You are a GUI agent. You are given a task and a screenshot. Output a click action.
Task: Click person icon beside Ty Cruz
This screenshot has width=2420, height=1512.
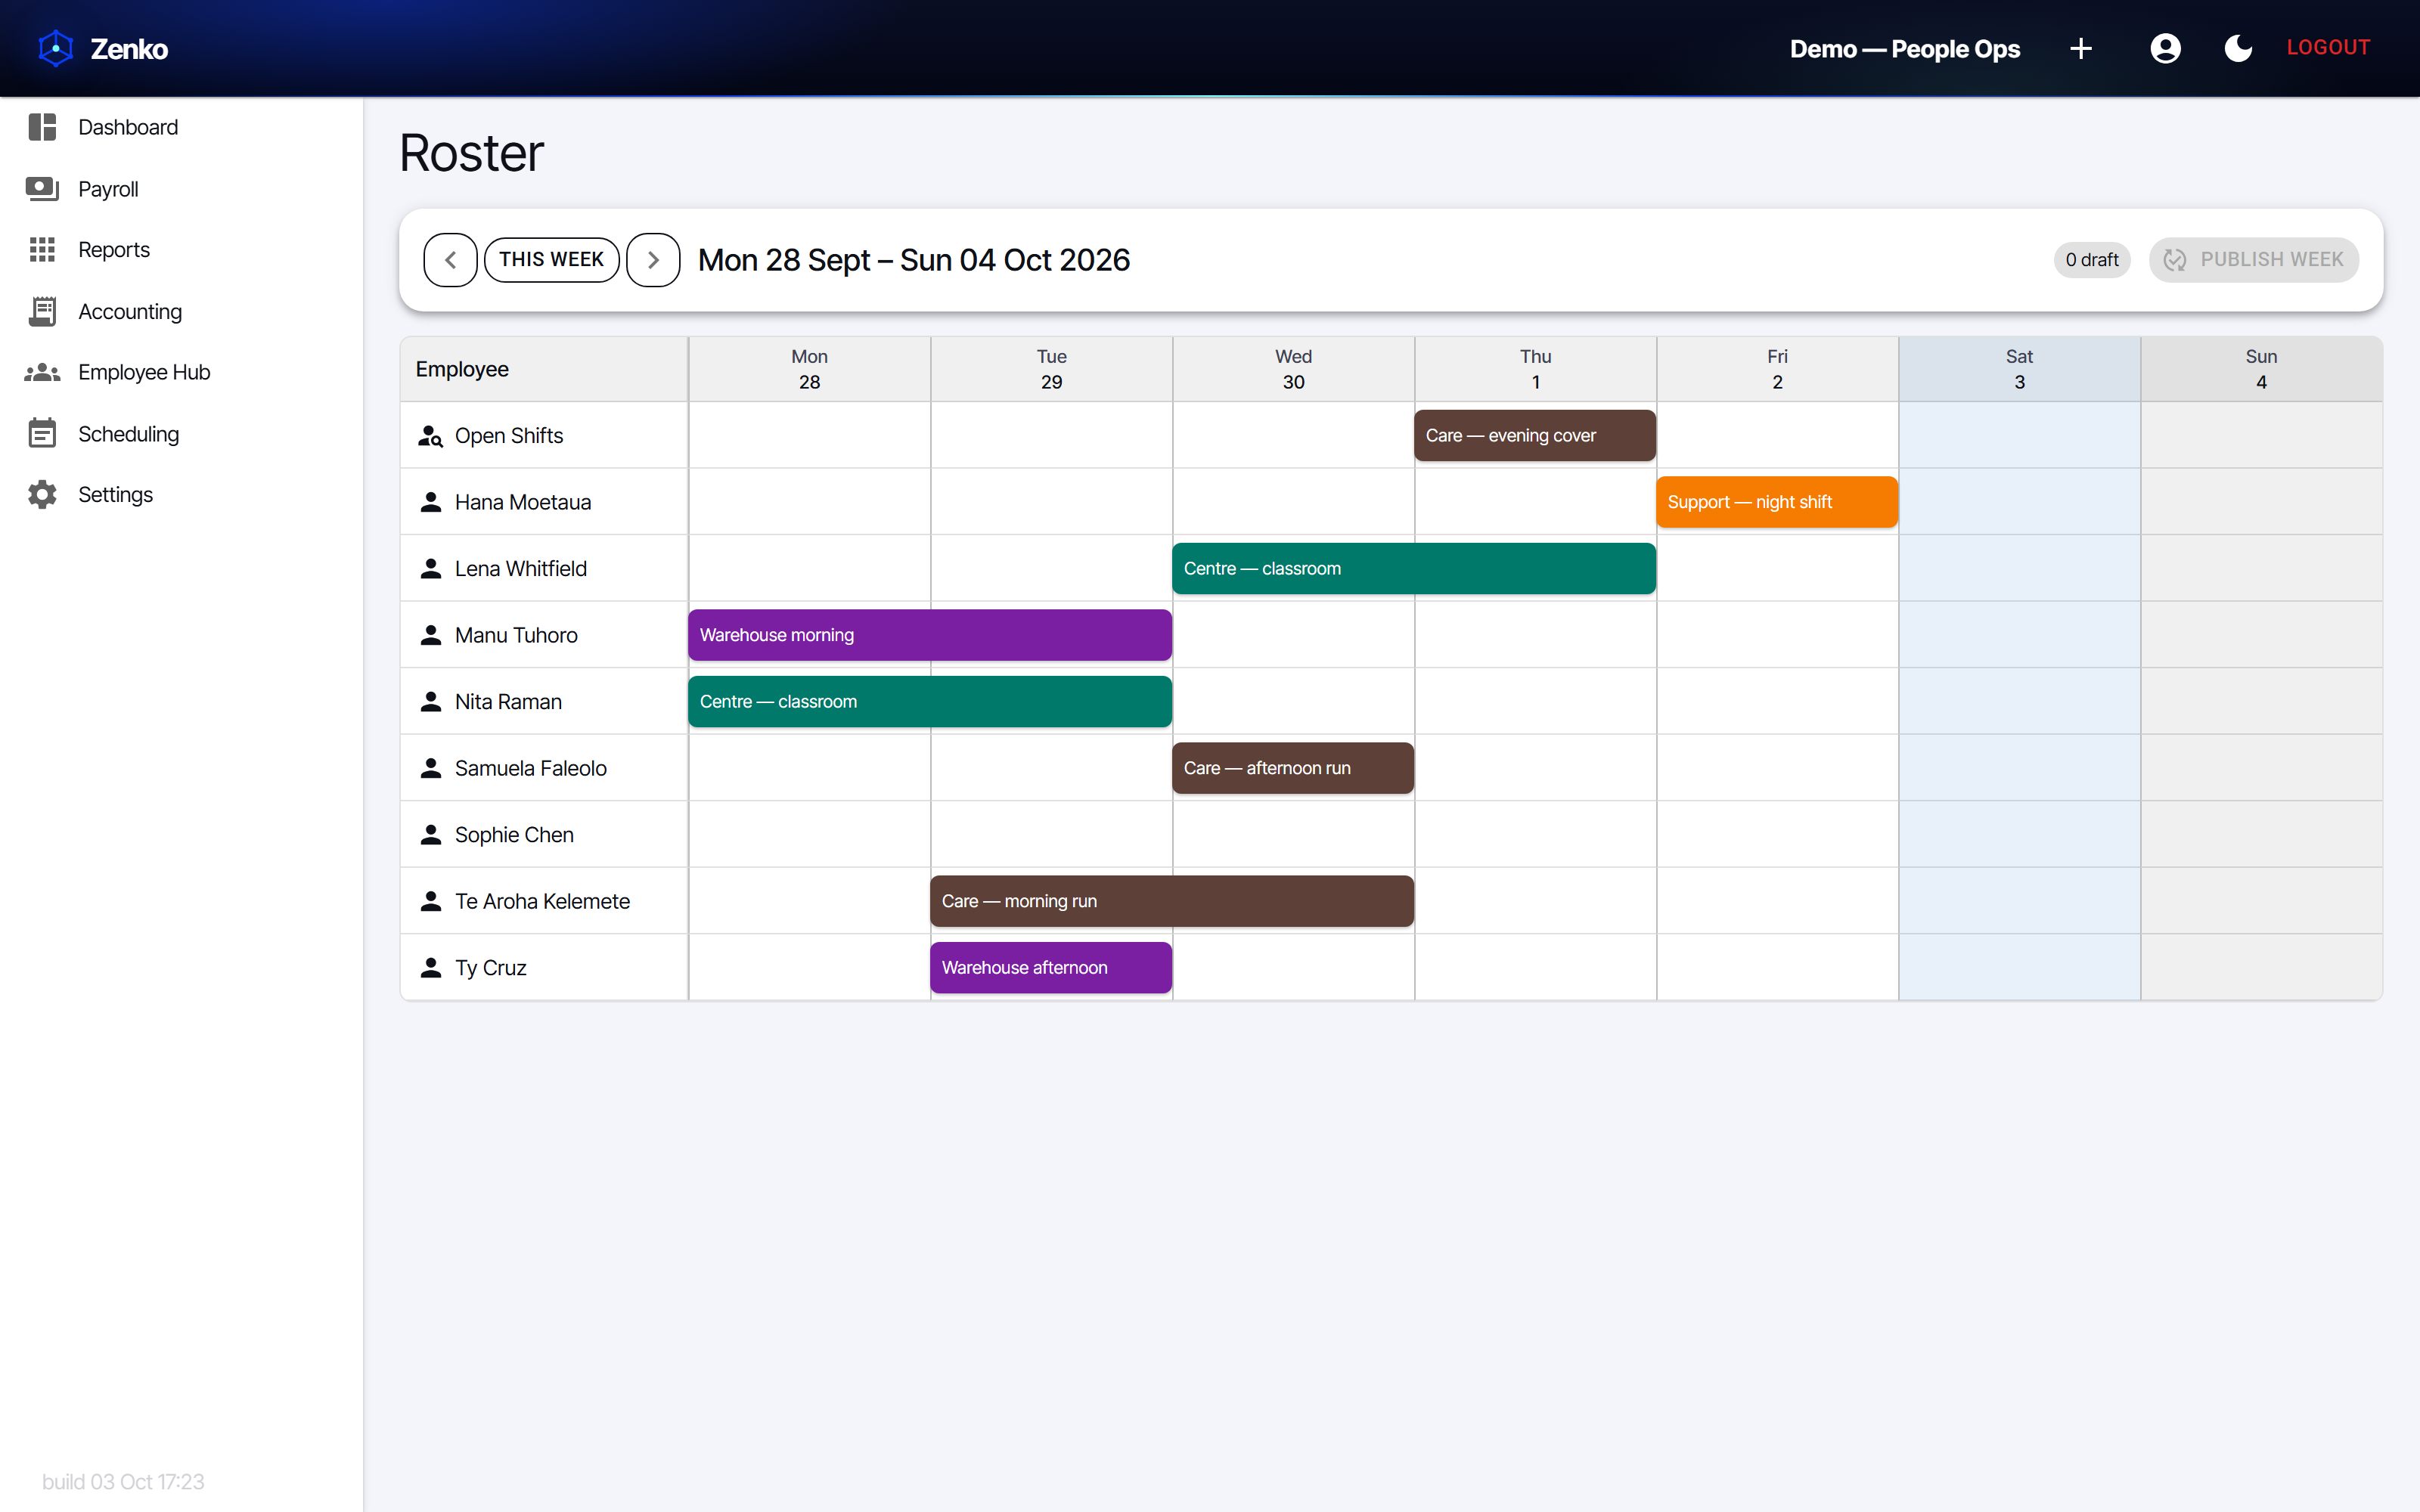(x=431, y=968)
